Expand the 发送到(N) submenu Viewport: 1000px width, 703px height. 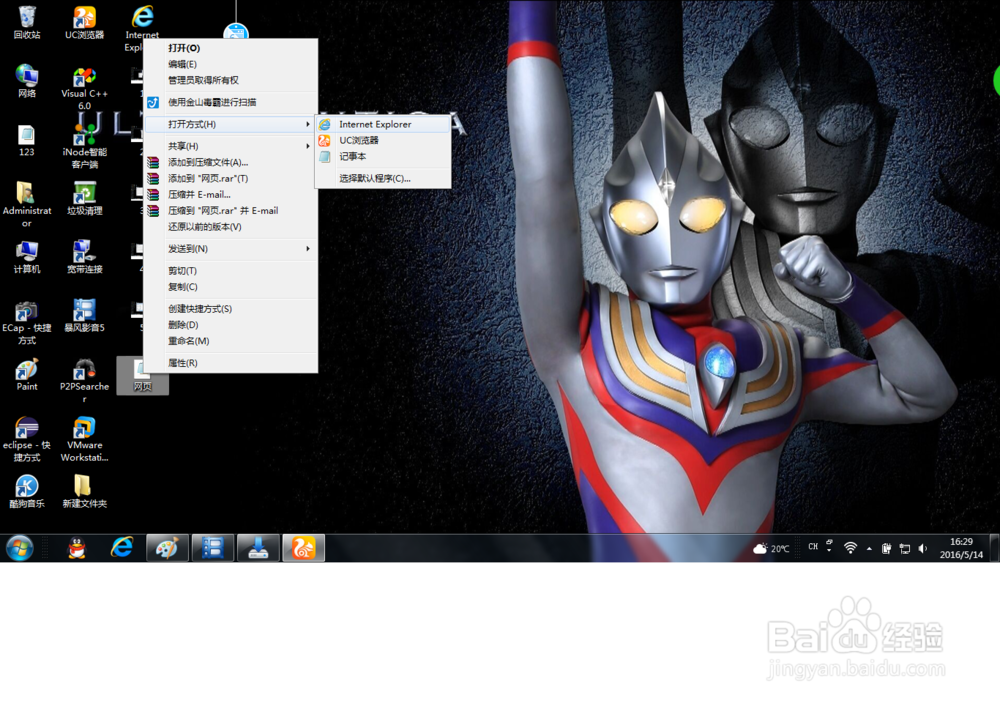coord(231,249)
